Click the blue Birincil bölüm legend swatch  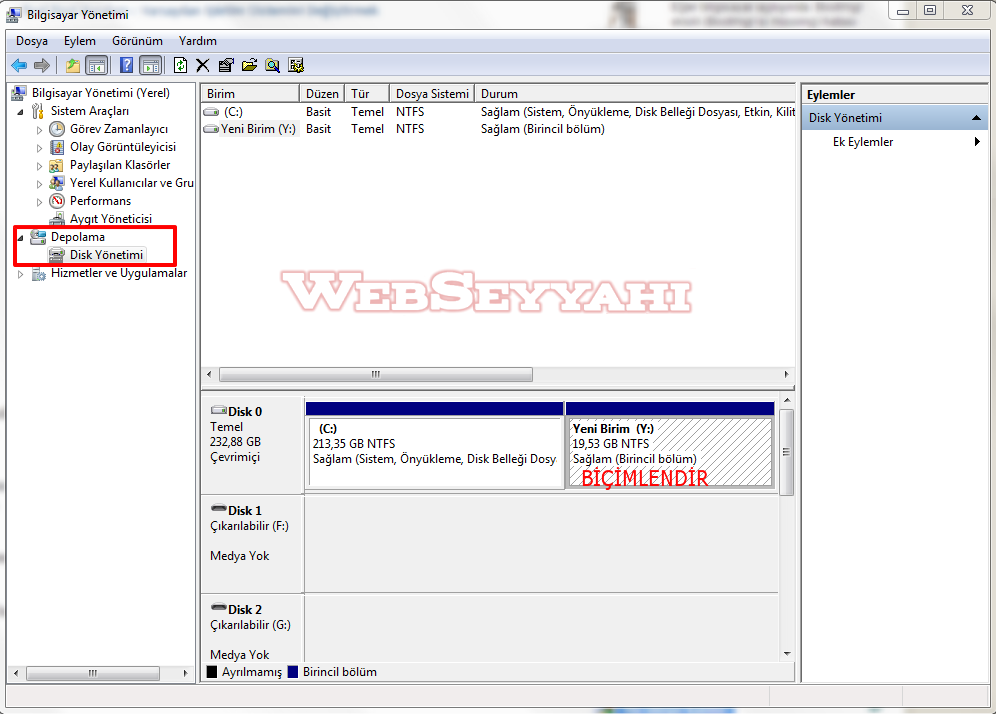point(293,672)
